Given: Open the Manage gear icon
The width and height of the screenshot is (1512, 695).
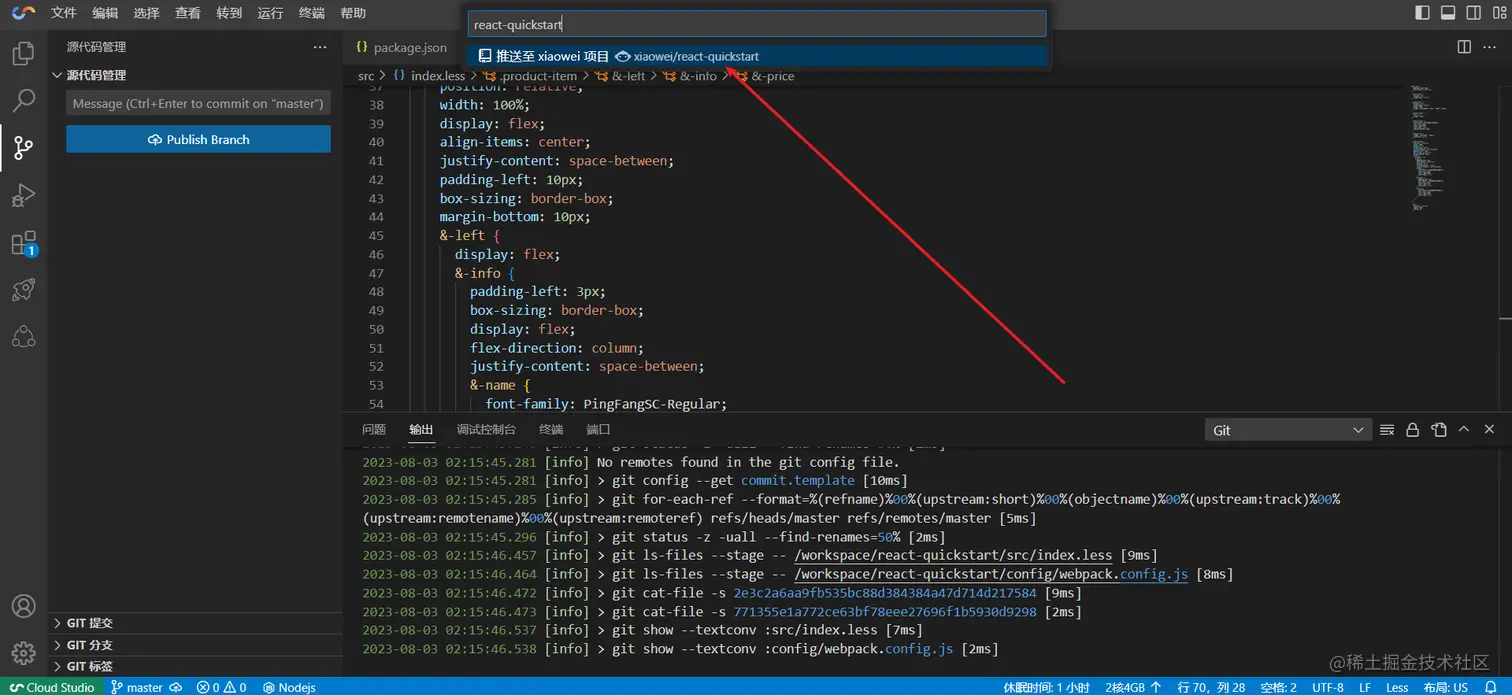Looking at the screenshot, I should 23,654.
